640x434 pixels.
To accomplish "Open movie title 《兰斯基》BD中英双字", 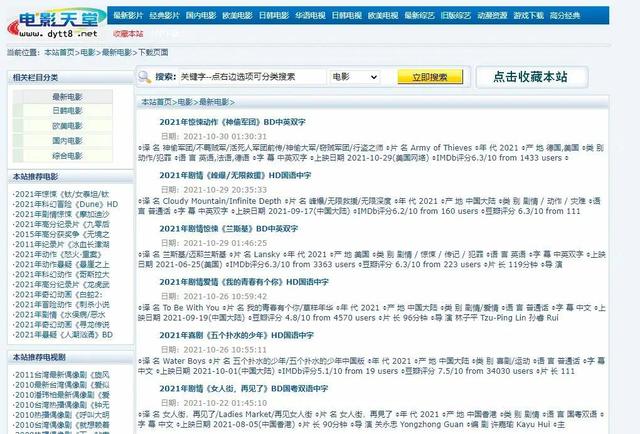I will [x=229, y=229].
